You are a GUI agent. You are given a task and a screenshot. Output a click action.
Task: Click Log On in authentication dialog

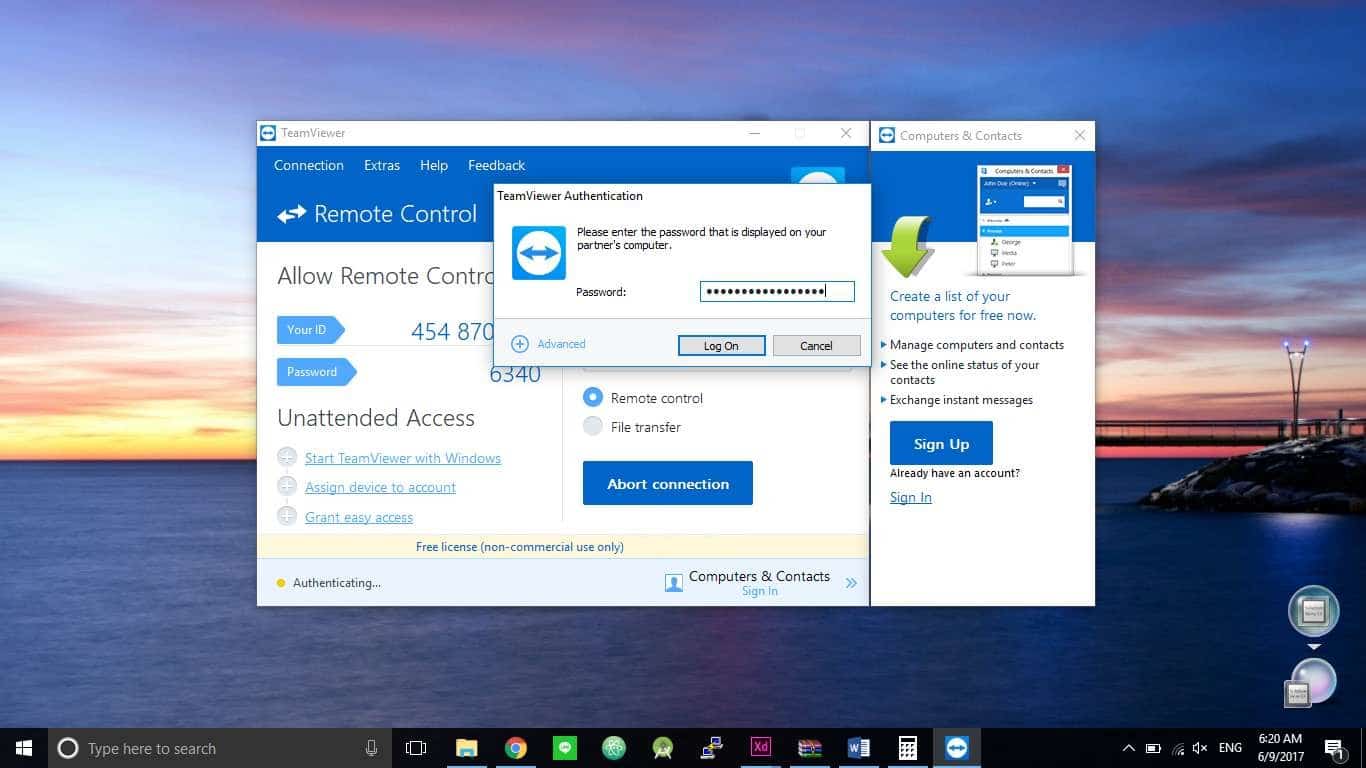(x=721, y=346)
